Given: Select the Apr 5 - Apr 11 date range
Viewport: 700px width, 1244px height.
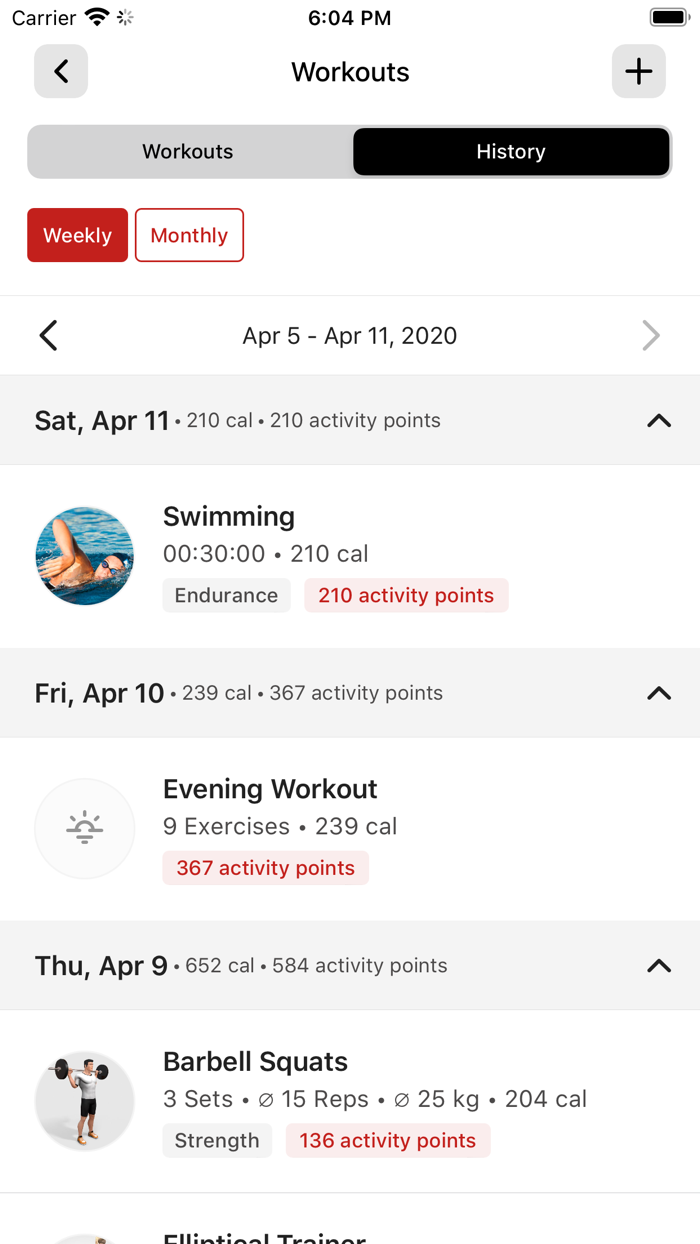Looking at the screenshot, I should point(350,335).
